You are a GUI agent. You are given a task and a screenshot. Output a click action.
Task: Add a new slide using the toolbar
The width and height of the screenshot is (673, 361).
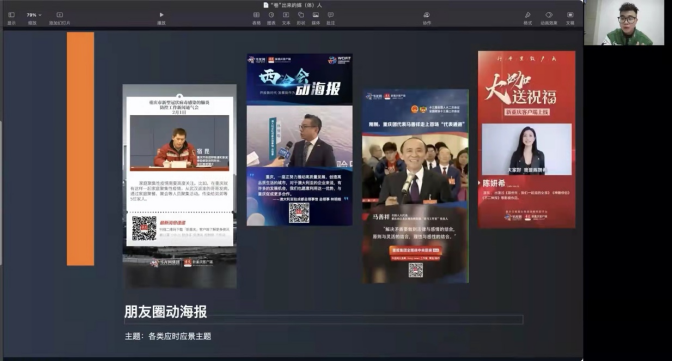click(59, 18)
